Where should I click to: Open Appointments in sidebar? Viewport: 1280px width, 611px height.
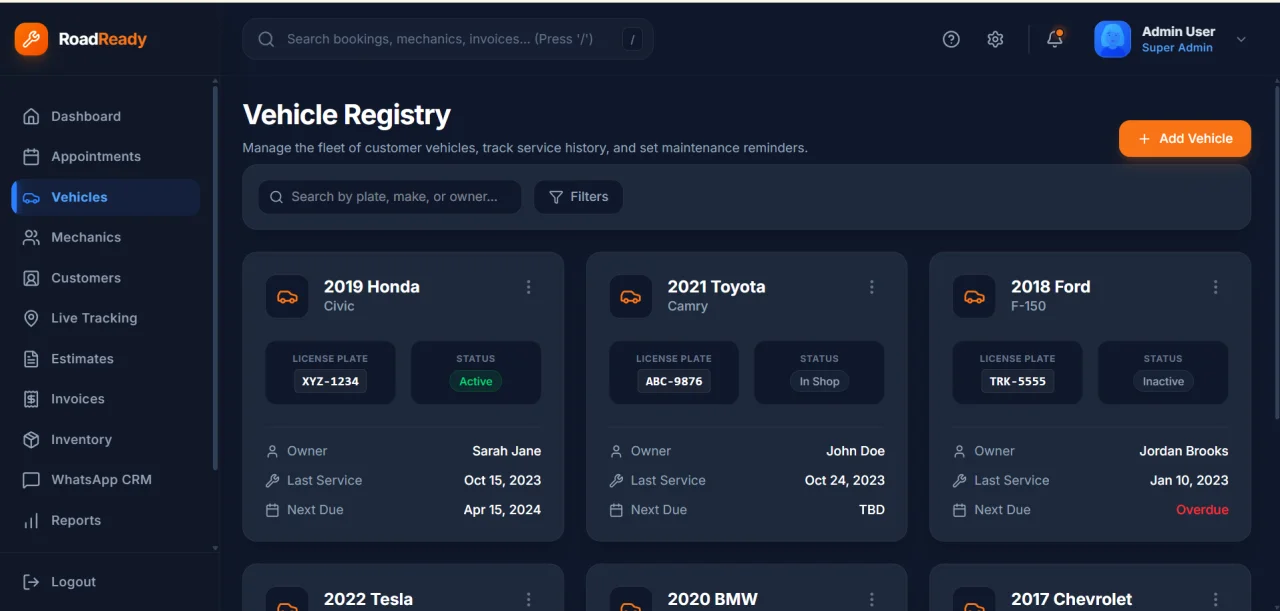106,156
